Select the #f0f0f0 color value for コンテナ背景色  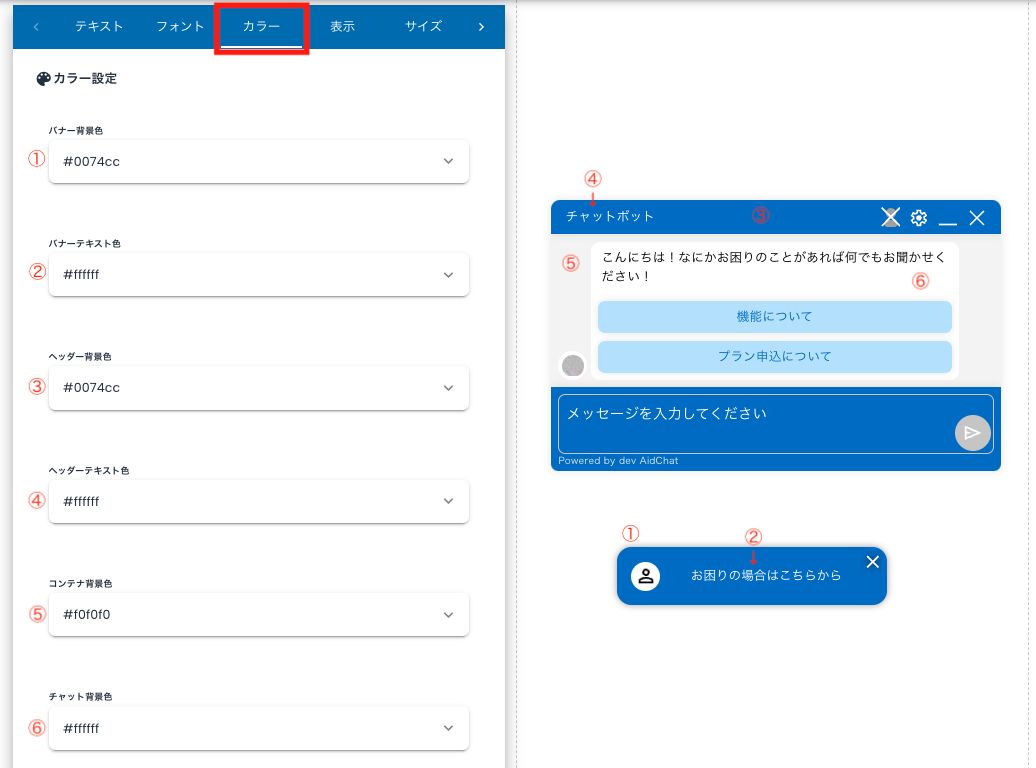coord(259,614)
